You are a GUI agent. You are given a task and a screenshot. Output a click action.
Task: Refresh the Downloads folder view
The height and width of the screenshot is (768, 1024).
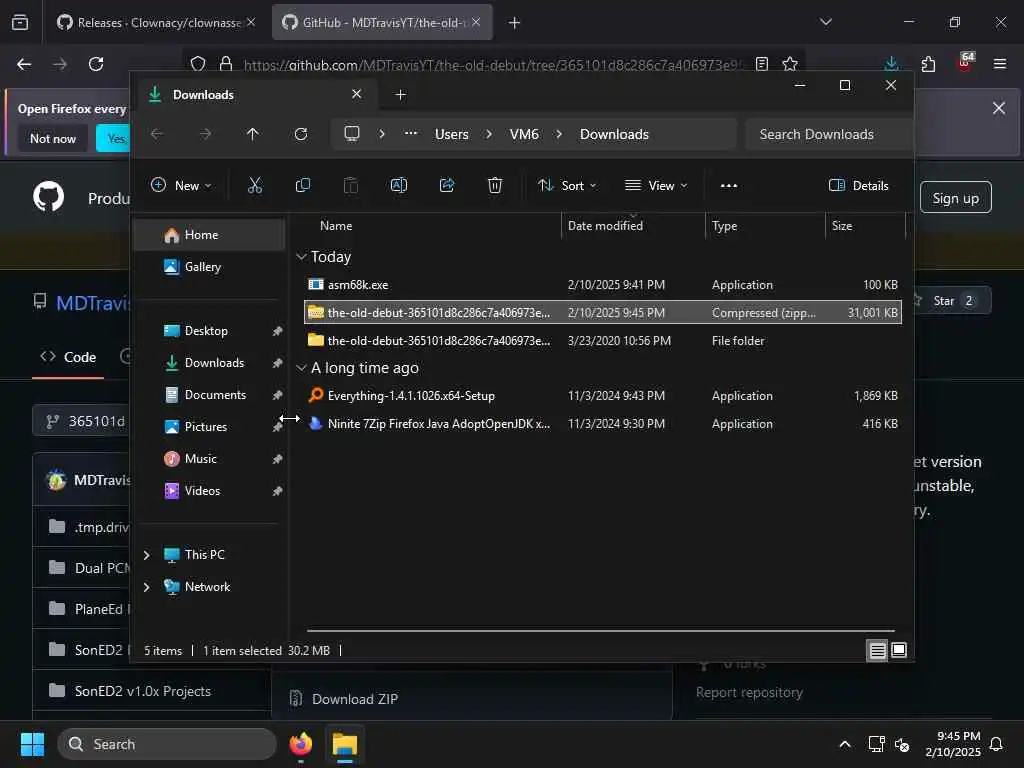click(x=301, y=134)
